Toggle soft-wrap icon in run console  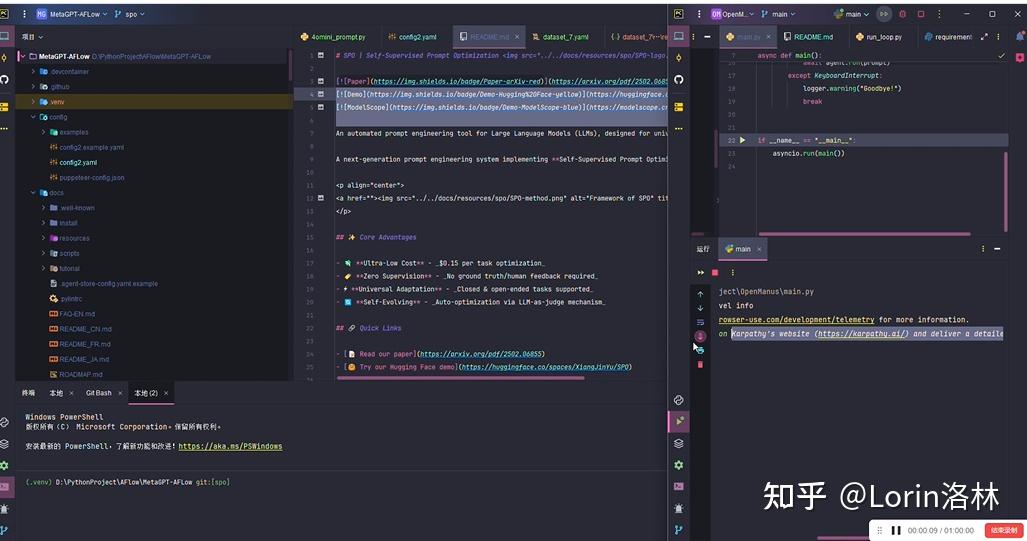point(700,322)
